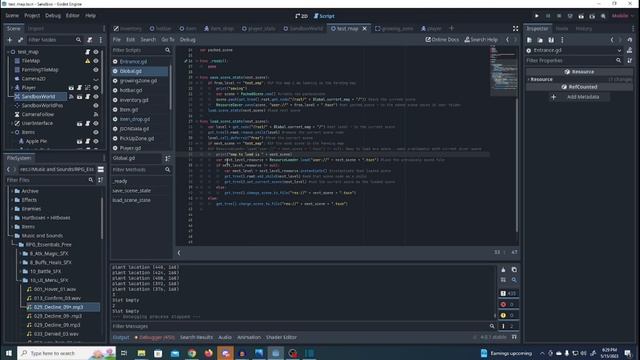Open script icon on test_map node
The image size is (640, 360).
click(87, 52)
